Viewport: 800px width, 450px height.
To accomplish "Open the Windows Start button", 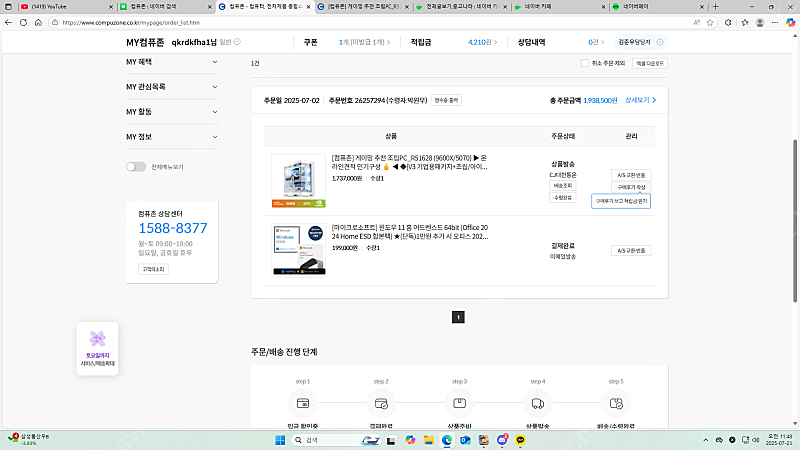I will (x=280, y=440).
